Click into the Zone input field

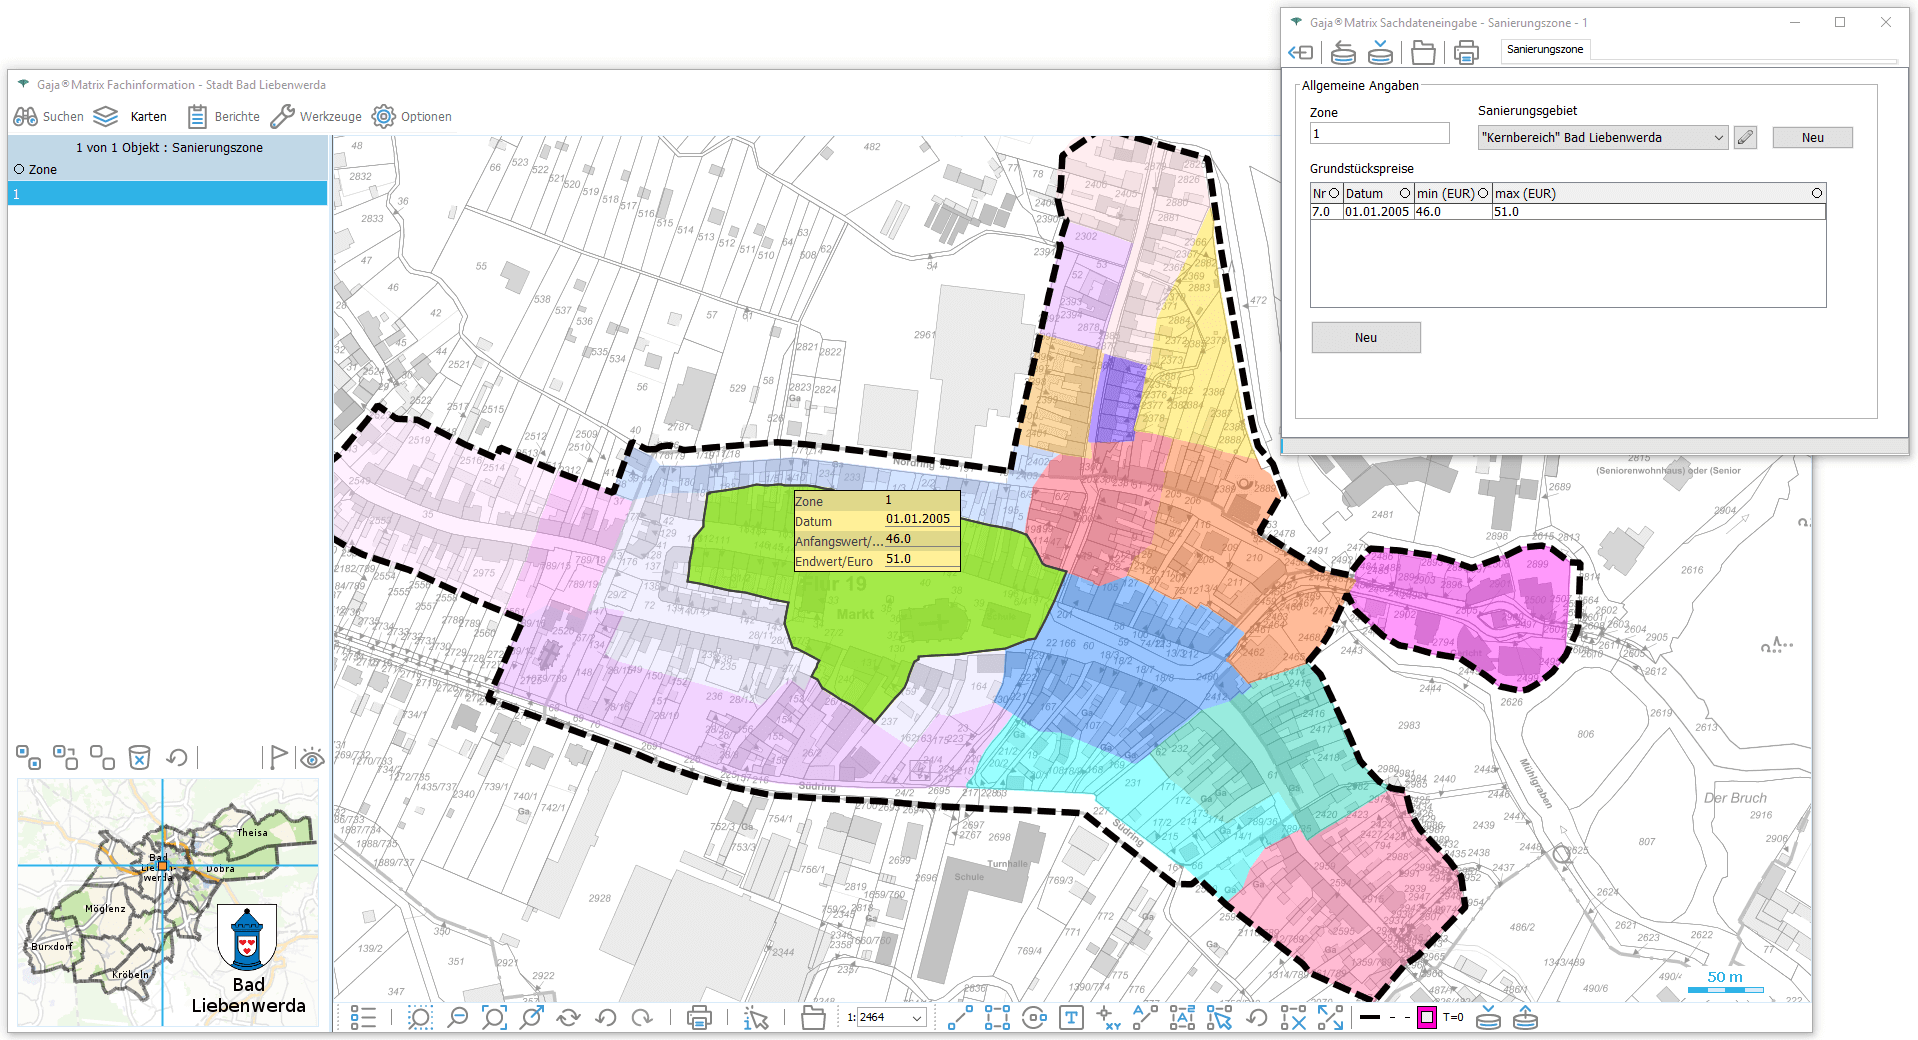[1379, 134]
